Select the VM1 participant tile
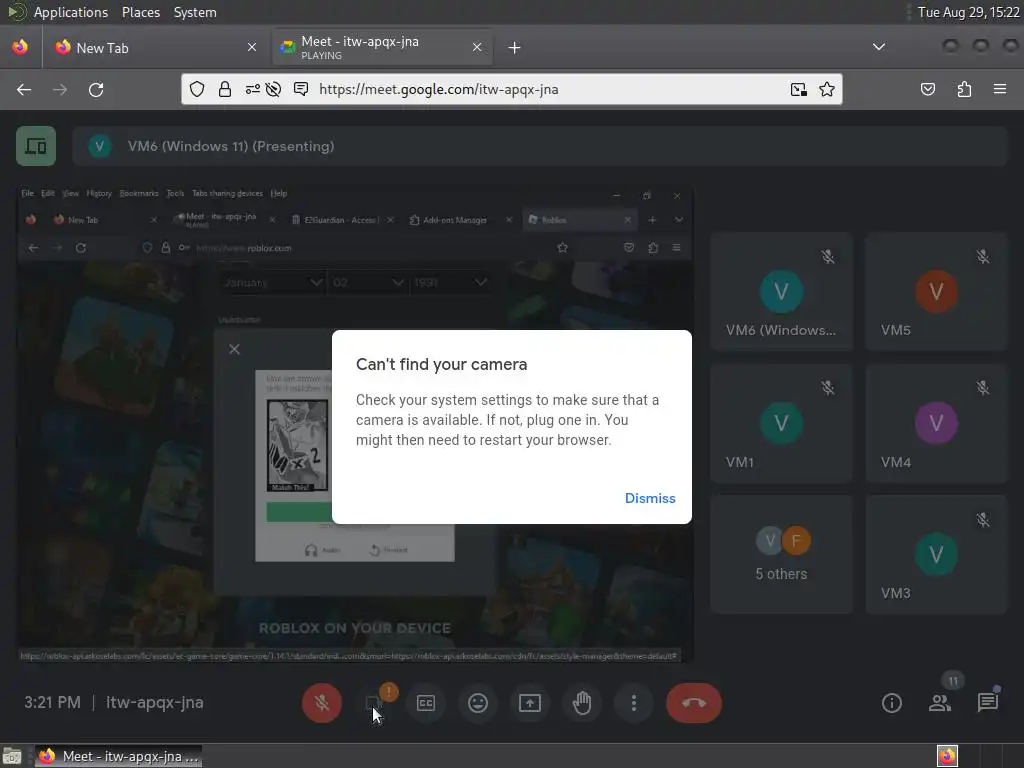Viewport: 1024px width, 768px height. click(x=781, y=423)
